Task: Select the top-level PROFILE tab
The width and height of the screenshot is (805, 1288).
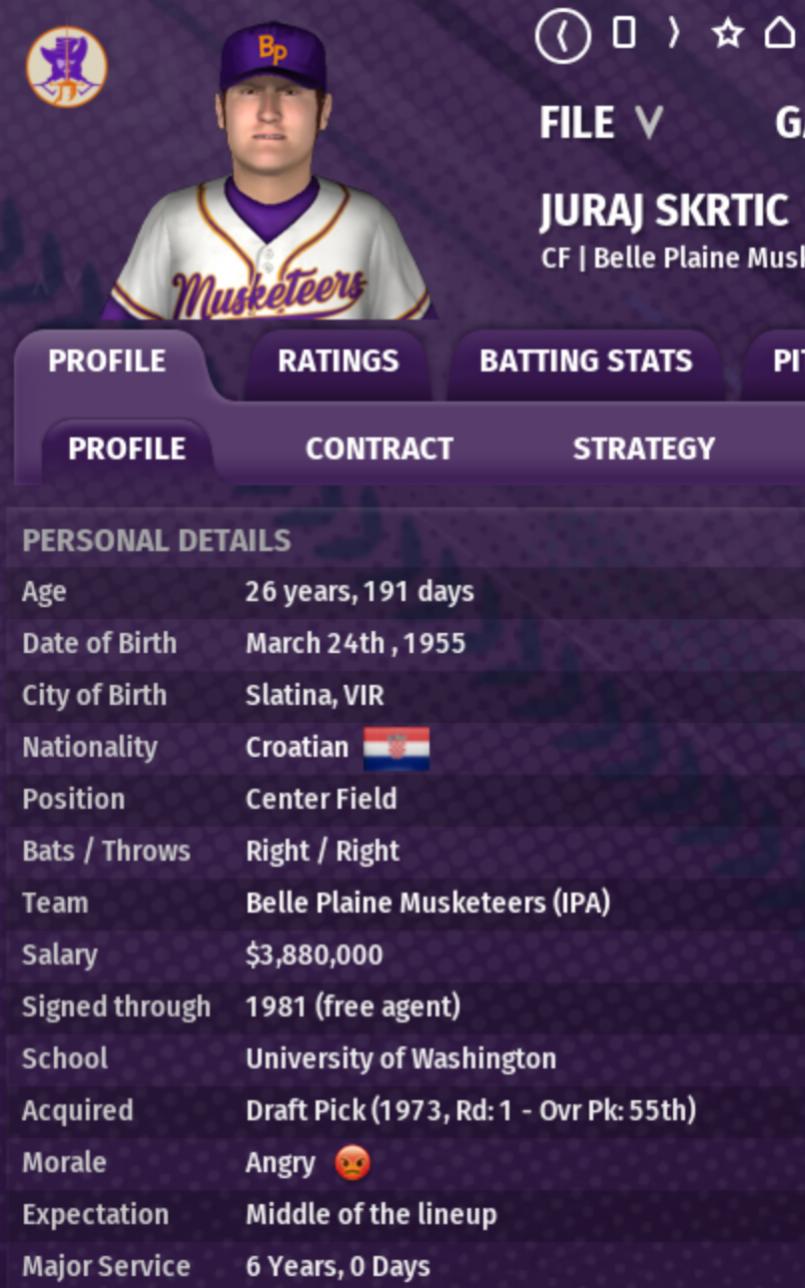Action: pos(107,361)
